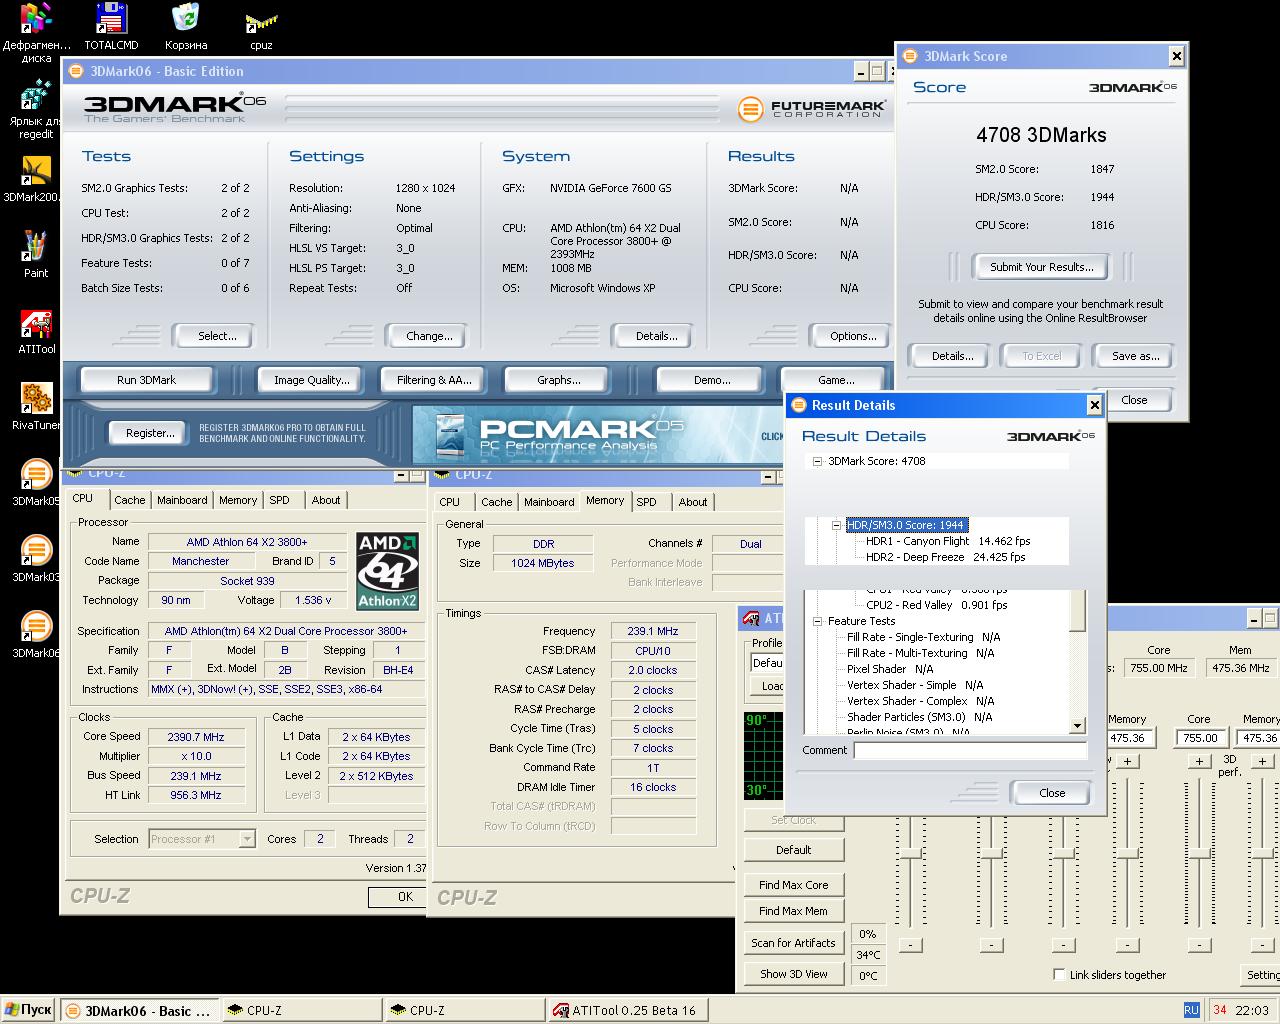Click Save as... in the 3DMark Score window
The height and width of the screenshot is (1024, 1280).
pyautogui.click(x=1135, y=356)
